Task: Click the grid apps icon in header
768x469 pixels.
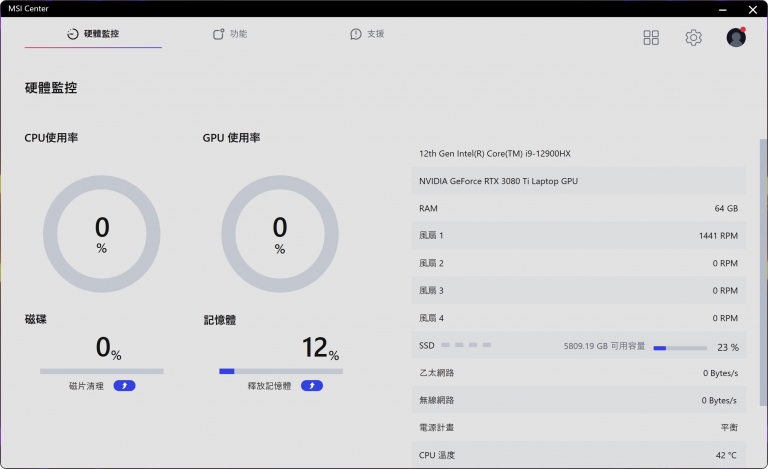Action: [651, 38]
